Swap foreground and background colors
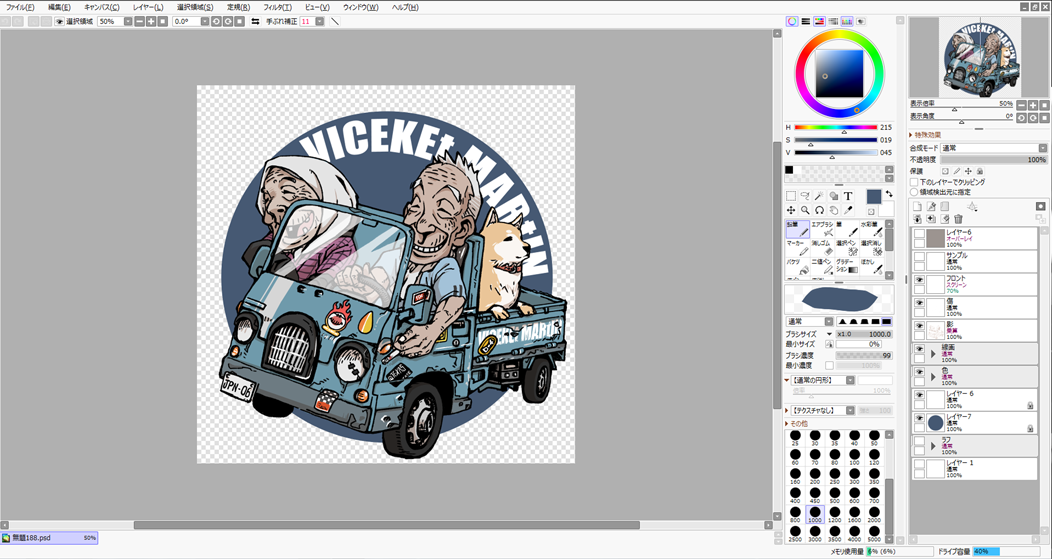1052x559 pixels. [x=889, y=194]
